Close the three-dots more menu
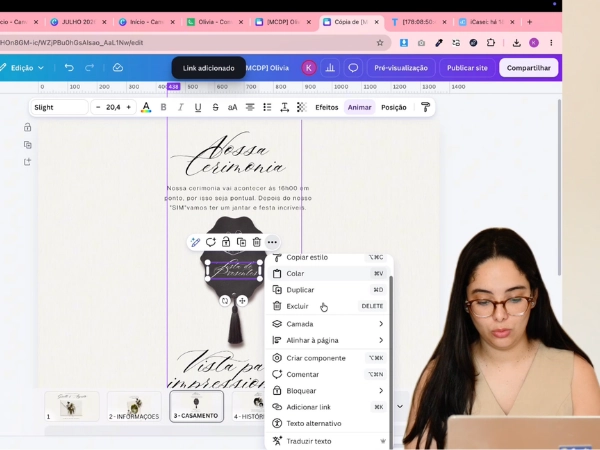 [x=272, y=242]
